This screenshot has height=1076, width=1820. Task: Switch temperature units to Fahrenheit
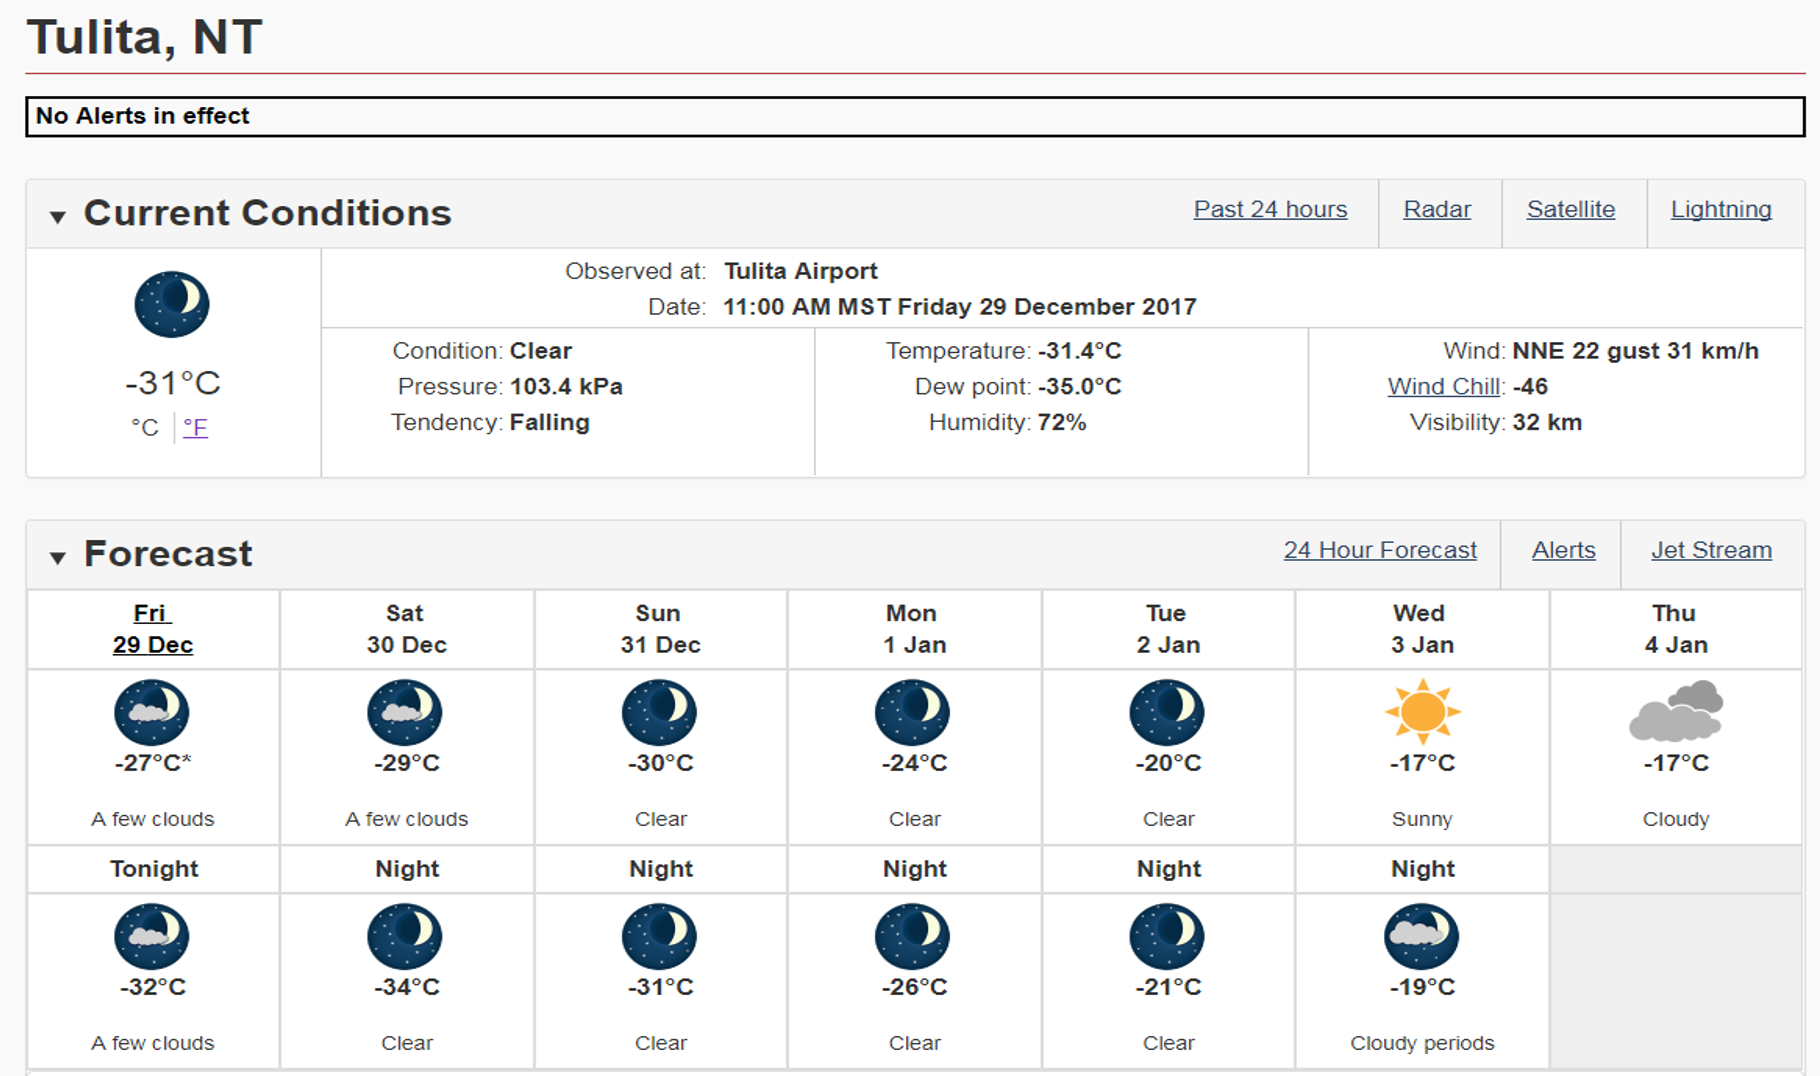click(x=195, y=428)
